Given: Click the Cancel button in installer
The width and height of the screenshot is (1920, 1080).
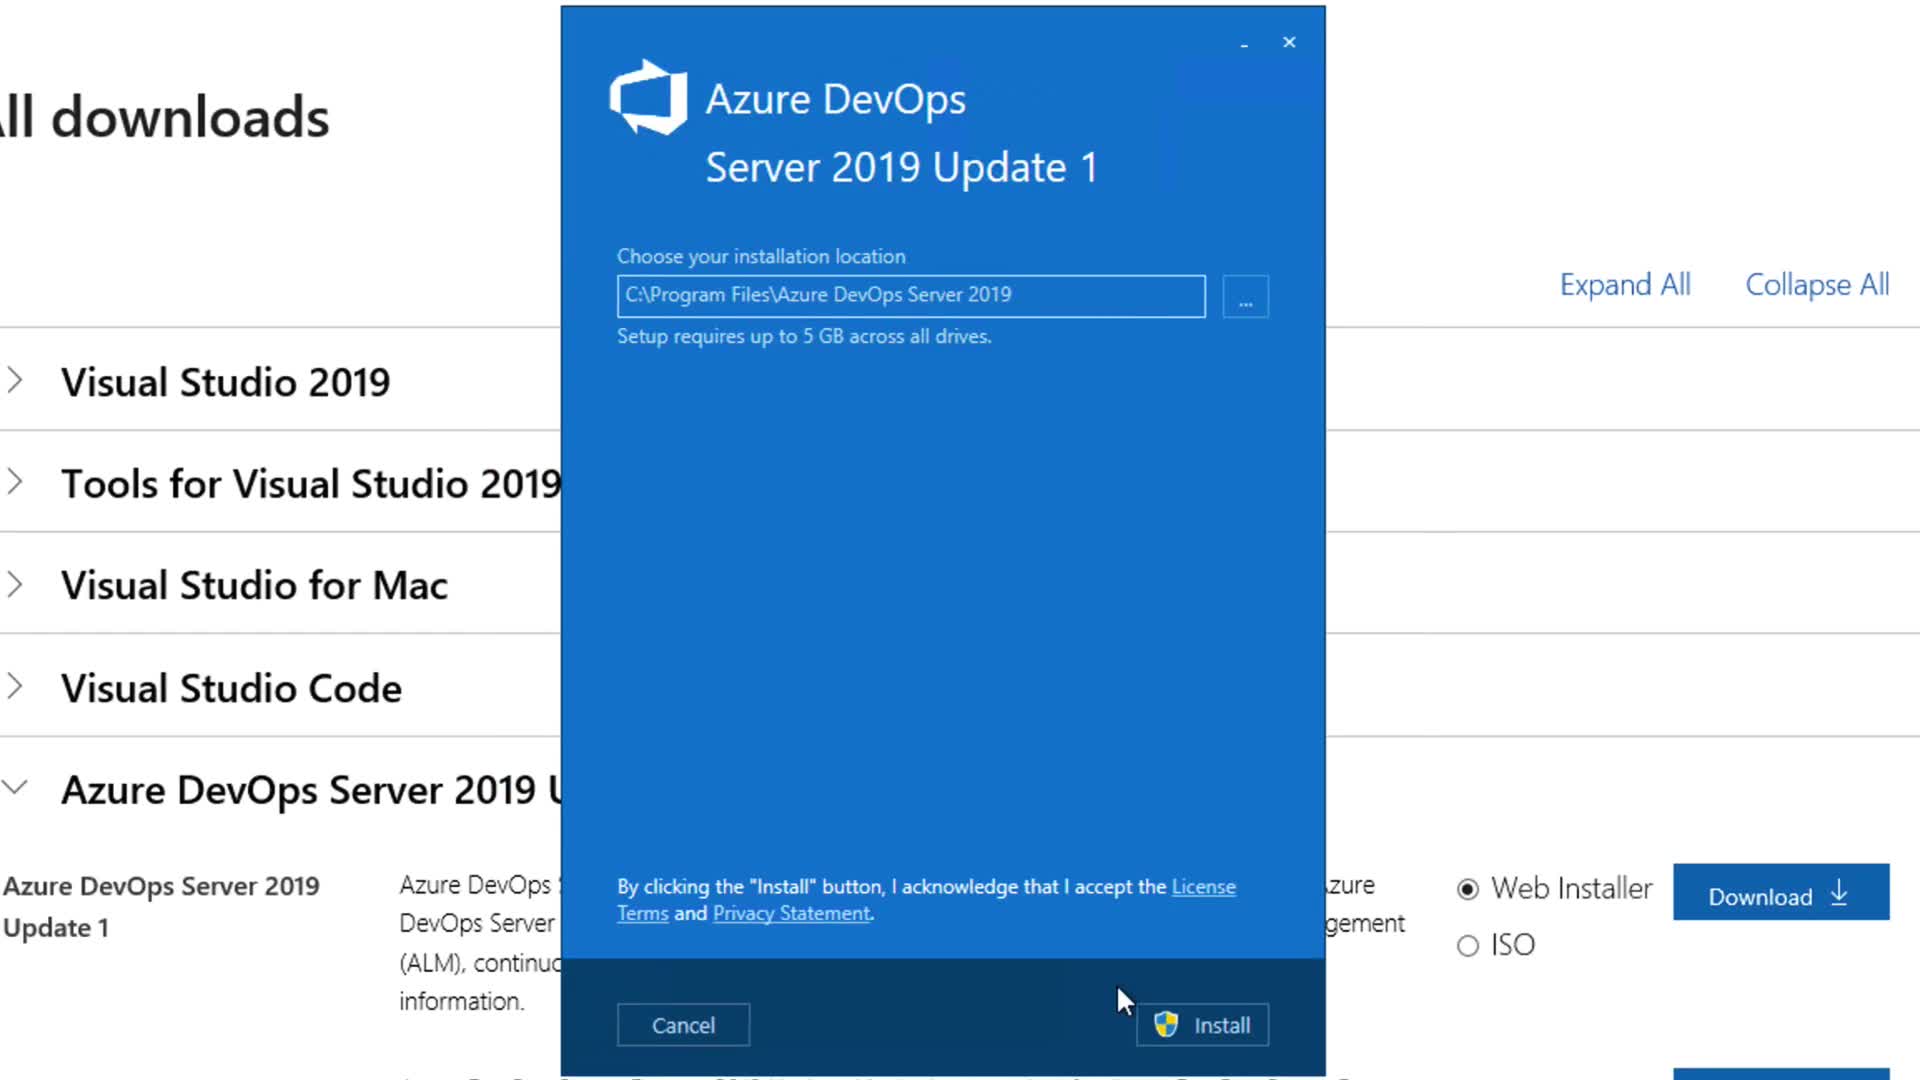Looking at the screenshot, I should [x=683, y=1025].
